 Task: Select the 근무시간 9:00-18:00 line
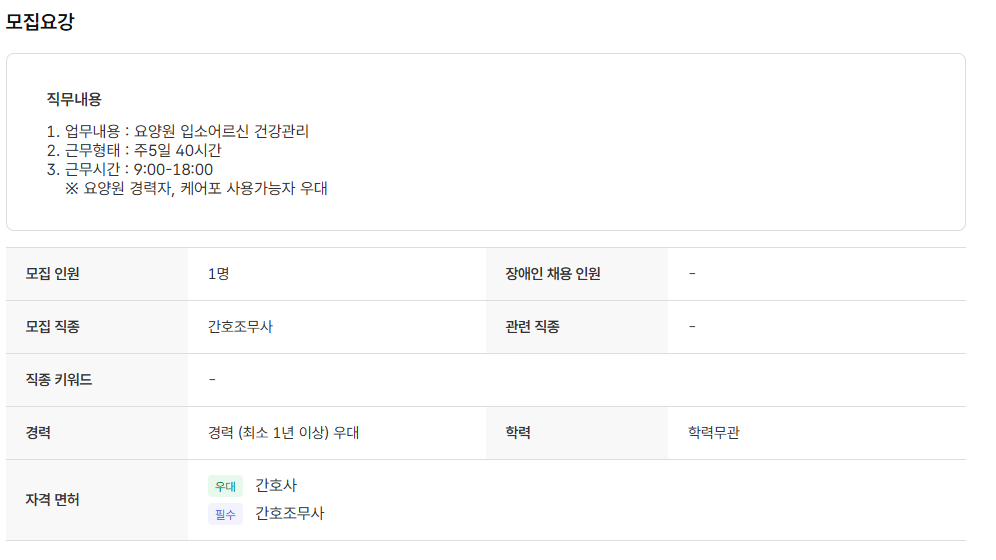[x=130, y=170]
